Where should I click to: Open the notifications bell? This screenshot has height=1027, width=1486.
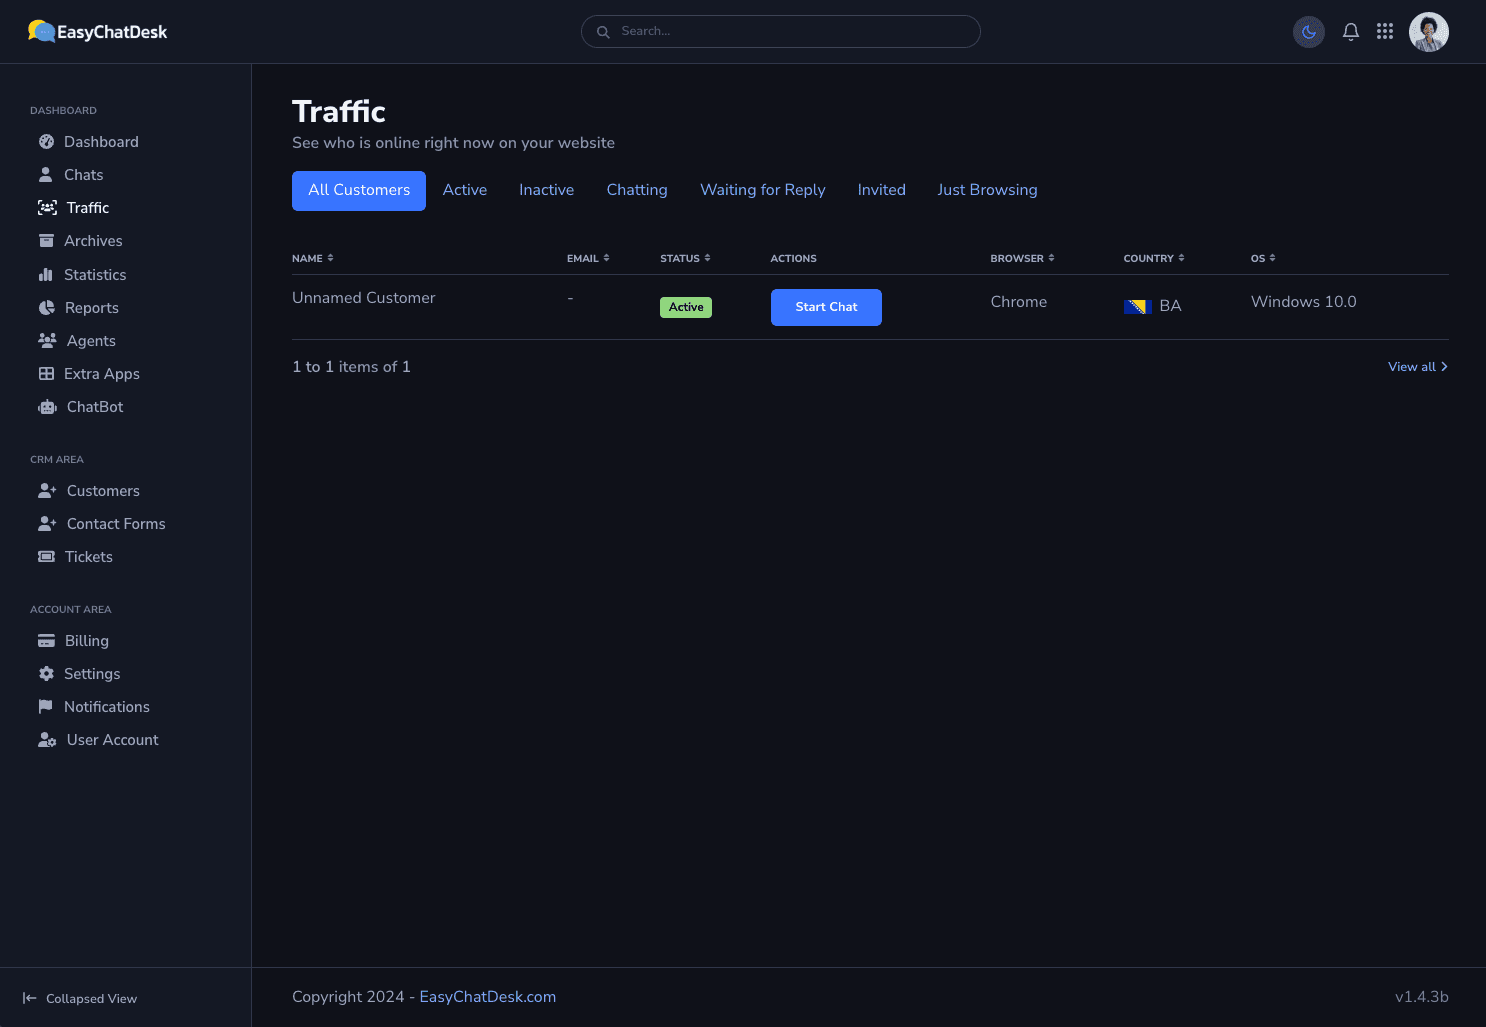pyautogui.click(x=1351, y=32)
